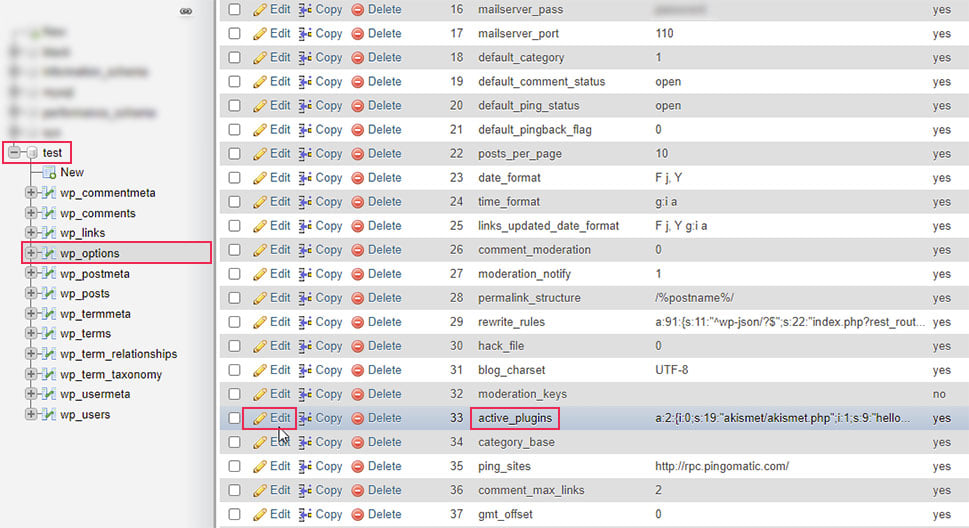Screen dimensions: 969x528
Task: Open wp_postmeta table from sidebar
Action: (95, 273)
